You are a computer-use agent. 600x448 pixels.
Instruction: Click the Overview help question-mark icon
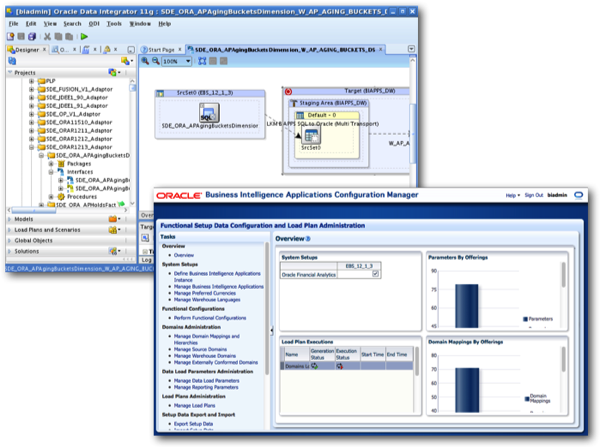click(308, 239)
